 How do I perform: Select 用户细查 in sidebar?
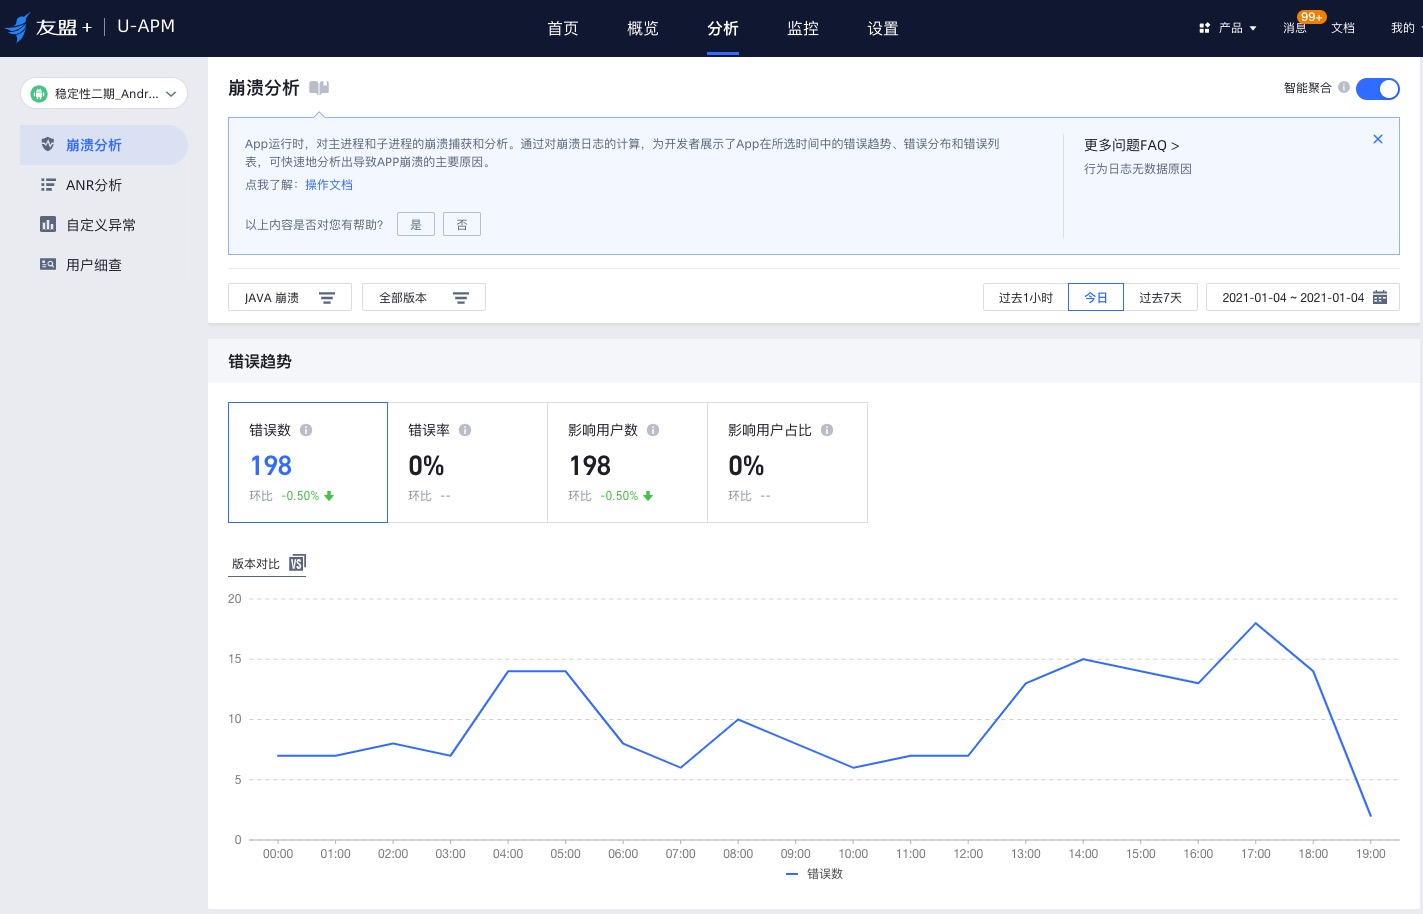[x=104, y=265]
